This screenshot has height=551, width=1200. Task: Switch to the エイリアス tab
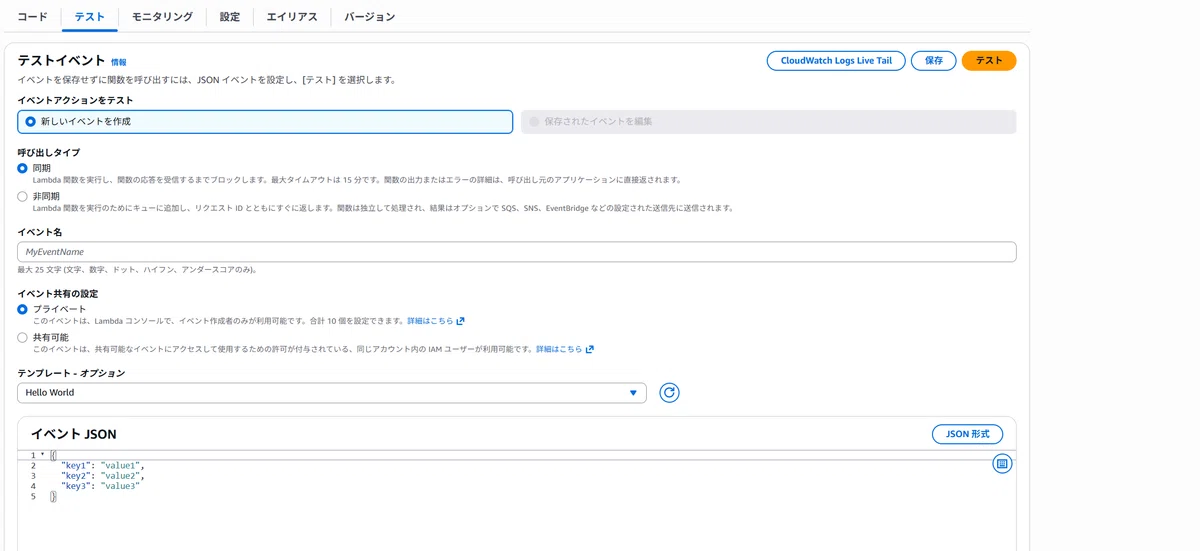[x=292, y=17]
